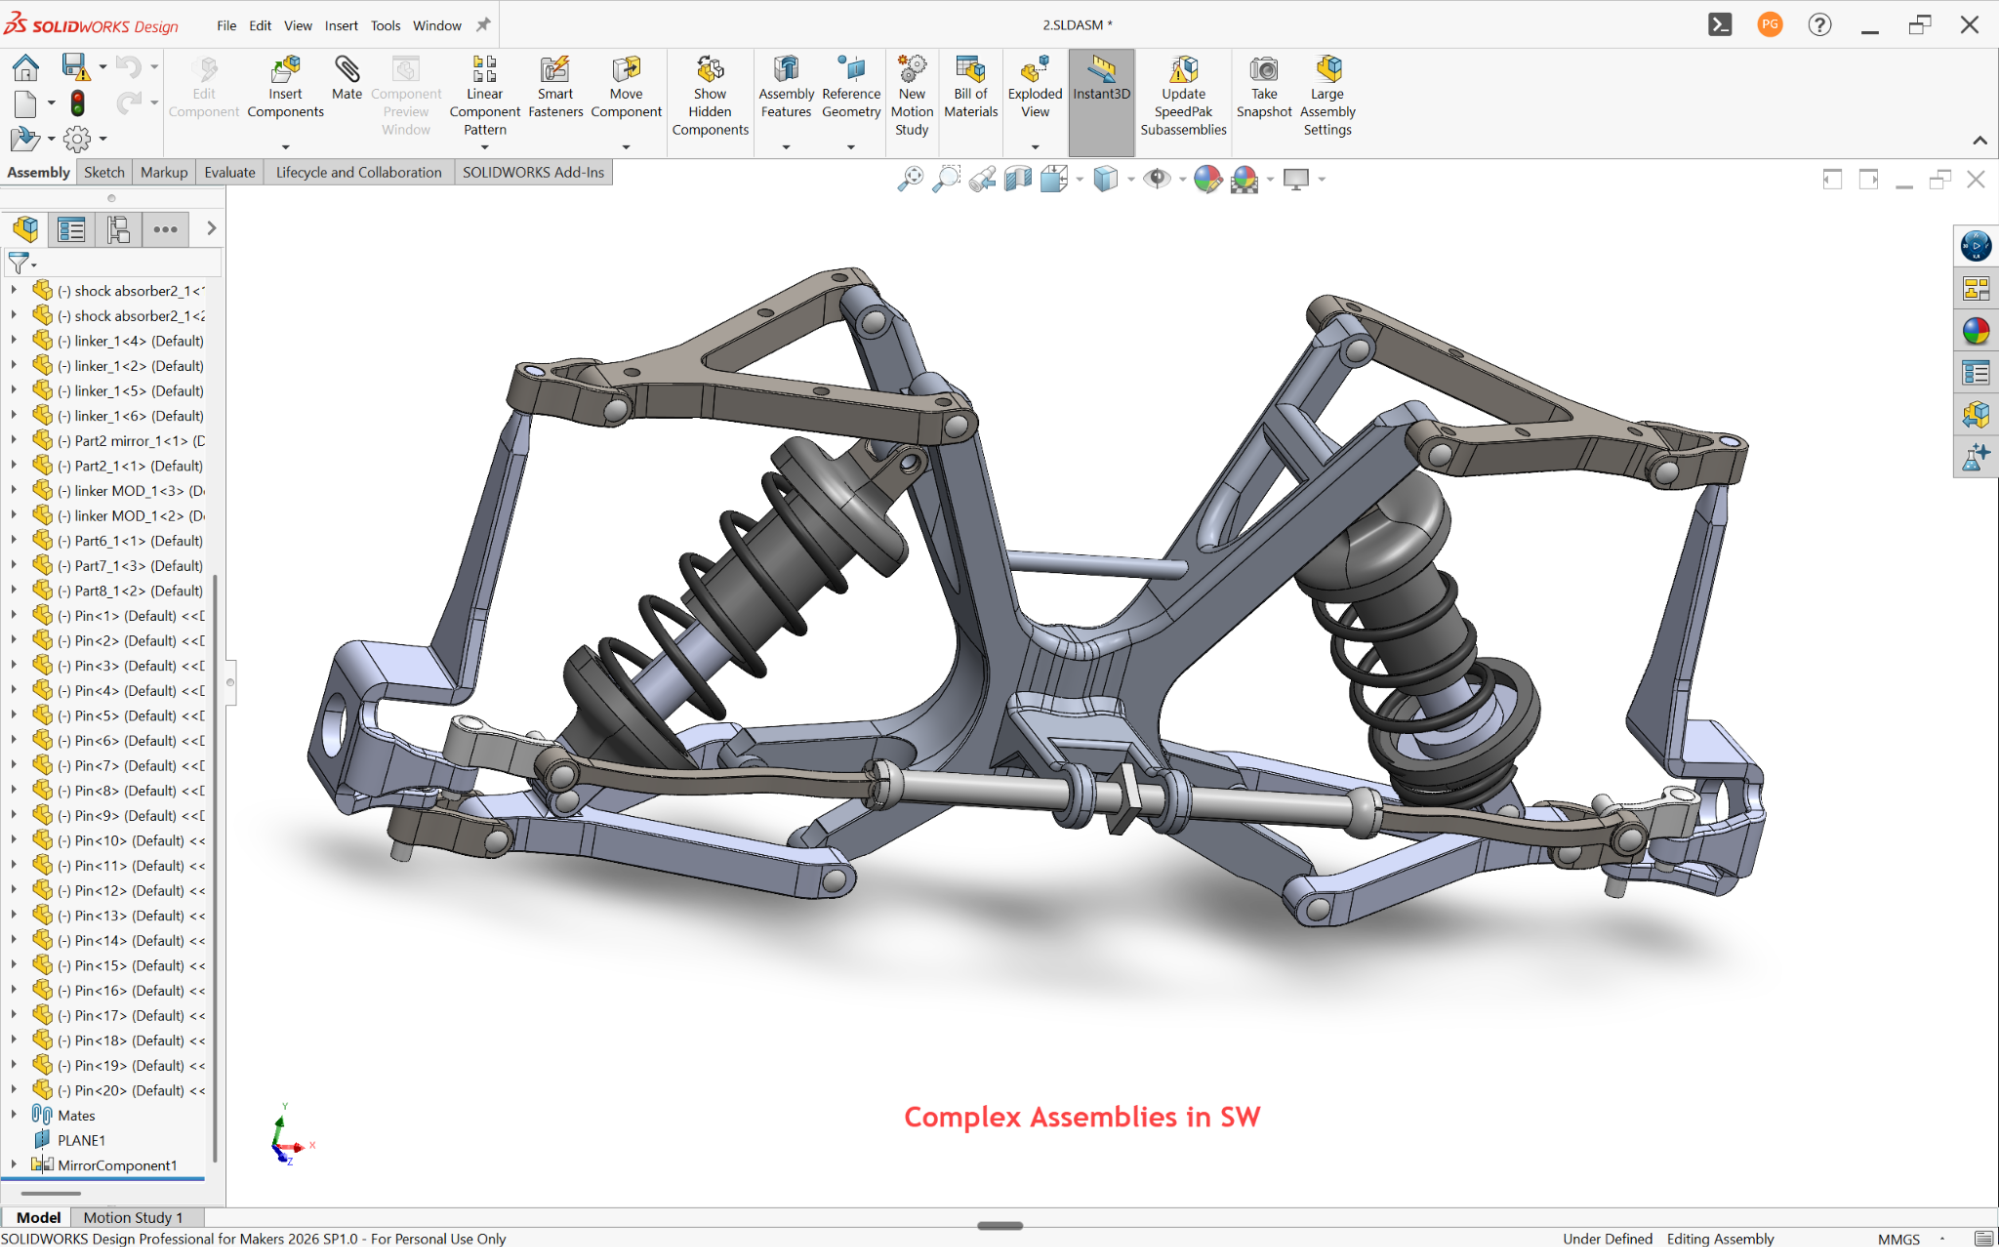
Task: Expand MirrorComponent1 tree node
Action: [x=13, y=1164]
